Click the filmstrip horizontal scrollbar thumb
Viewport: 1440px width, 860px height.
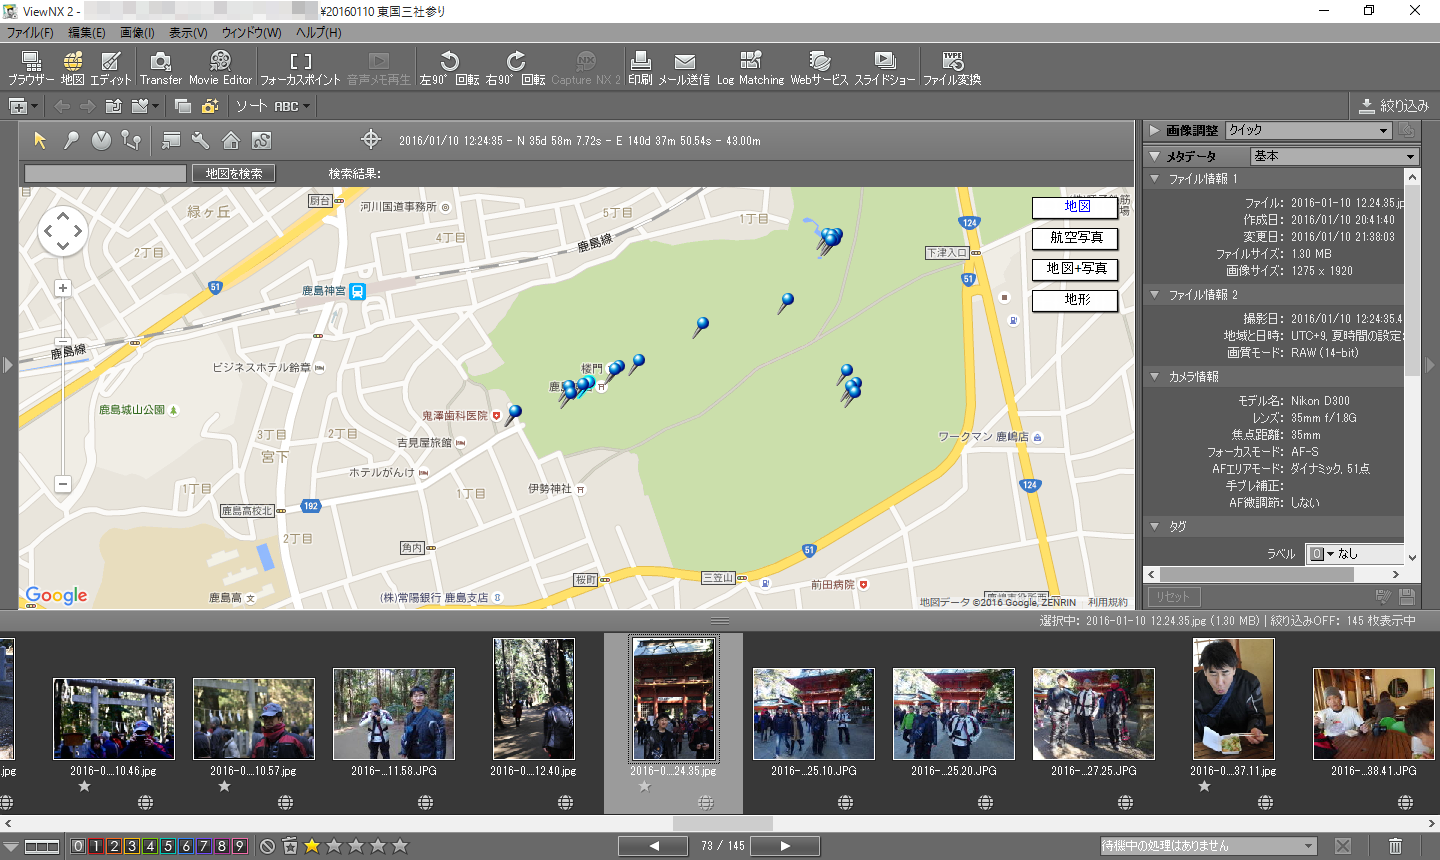coord(723,823)
